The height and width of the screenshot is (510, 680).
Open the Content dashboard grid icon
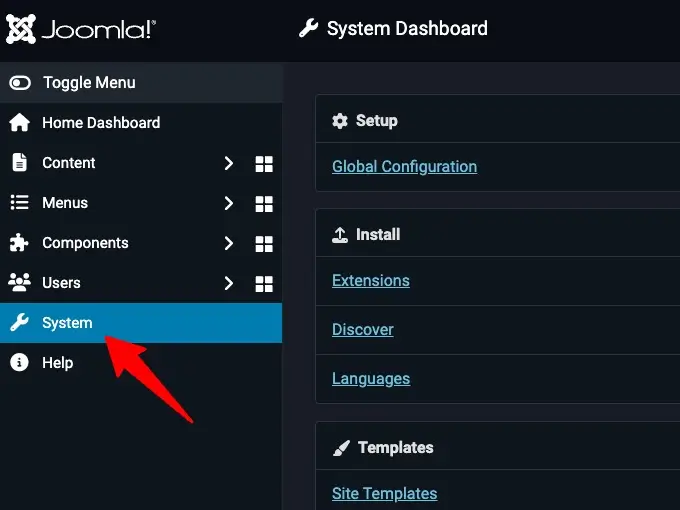click(x=264, y=164)
